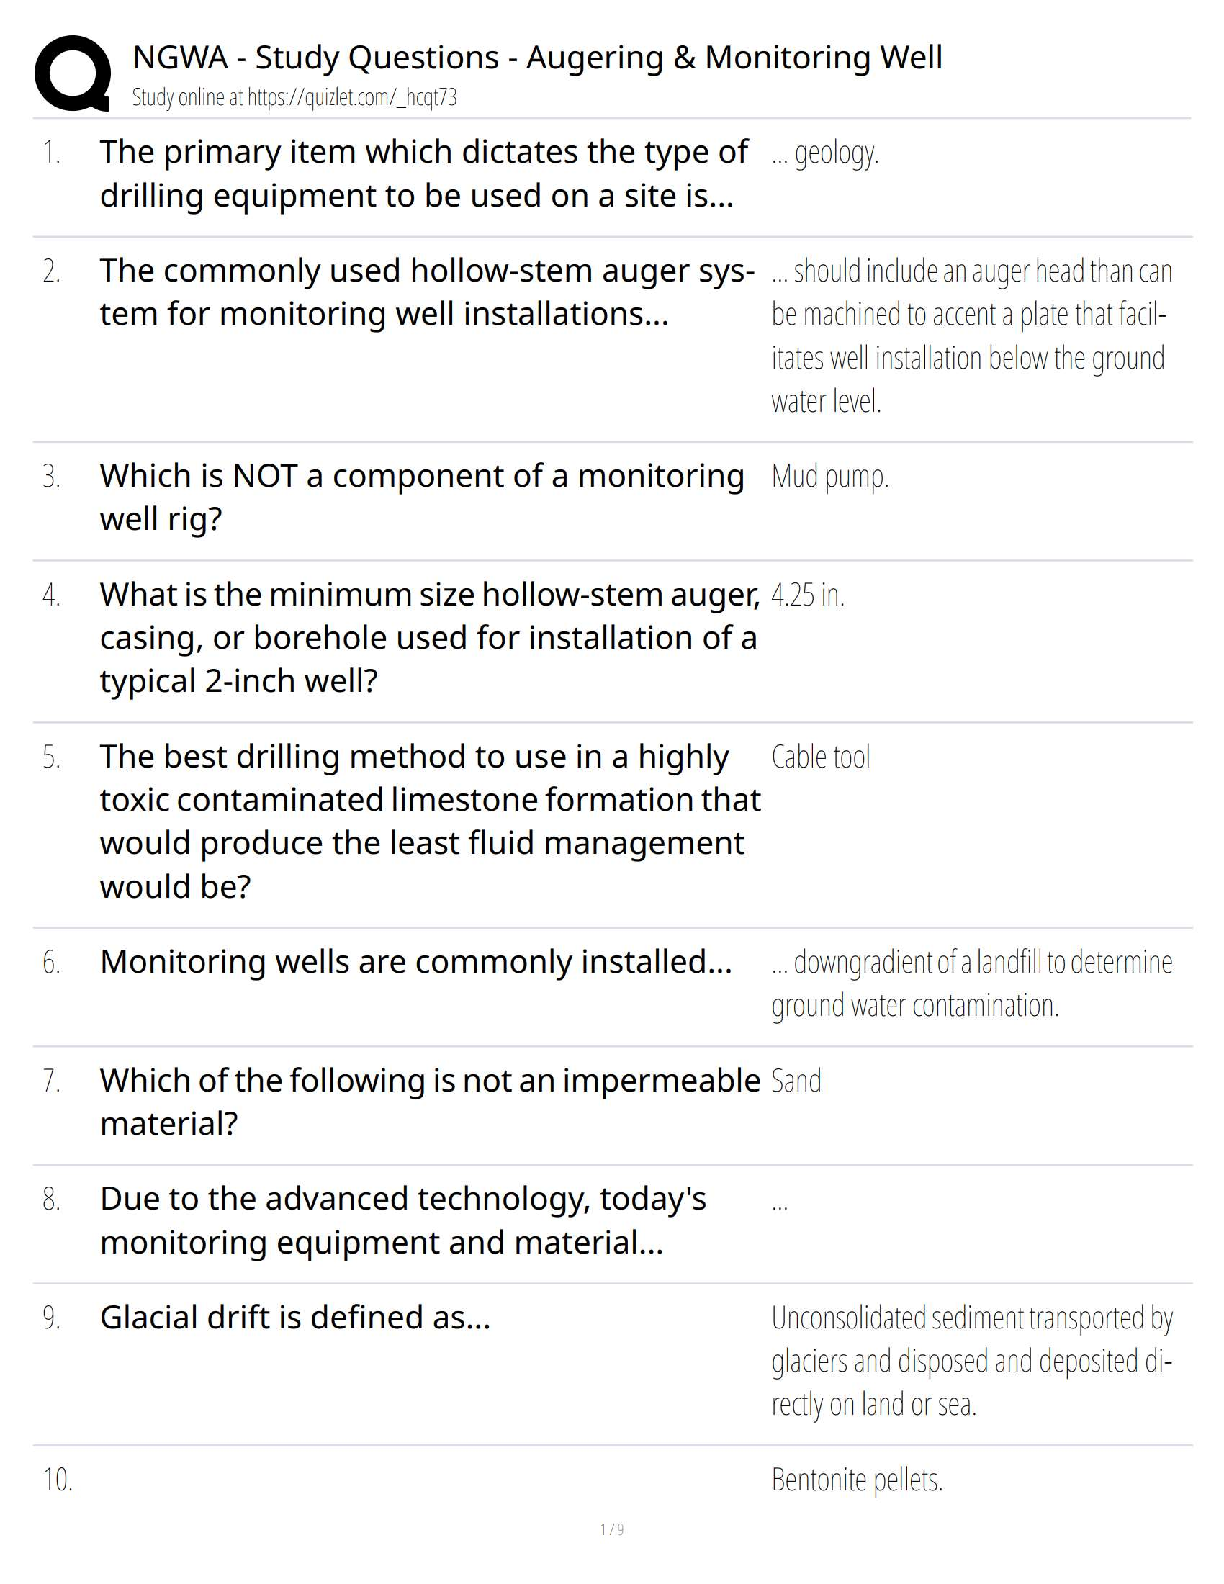Select question 6 about monitoring wells installed
Screen dimensions: 1224x1584
pos(416,962)
